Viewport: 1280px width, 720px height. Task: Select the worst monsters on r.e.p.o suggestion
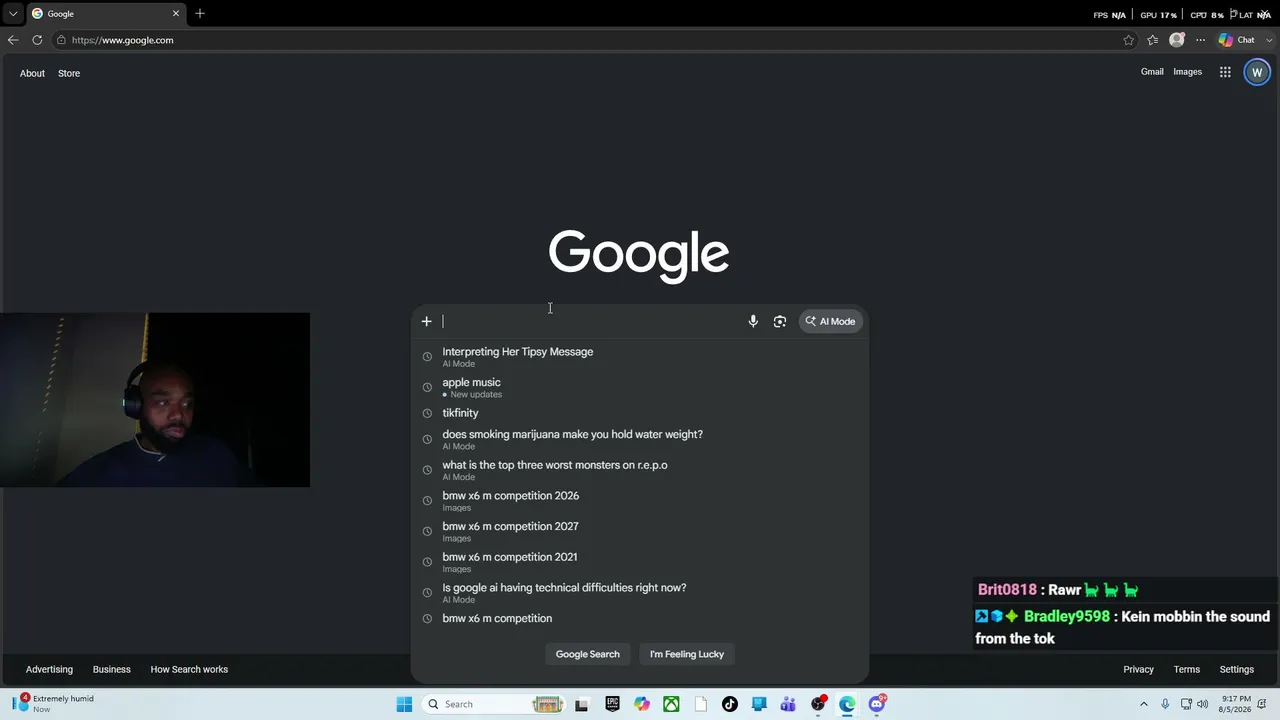(x=640, y=470)
